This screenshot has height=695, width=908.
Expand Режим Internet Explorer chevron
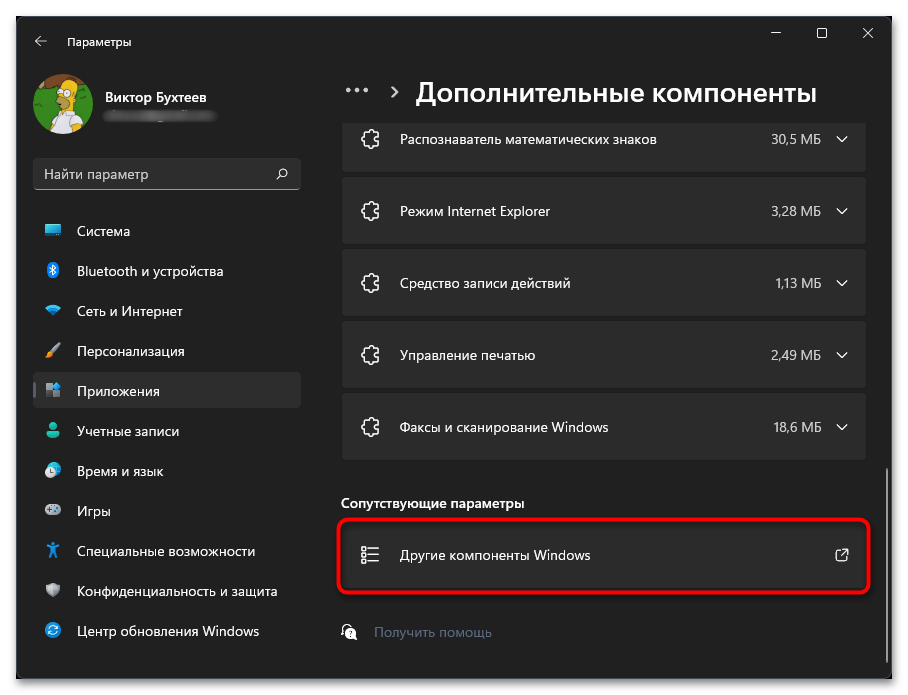click(842, 211)
